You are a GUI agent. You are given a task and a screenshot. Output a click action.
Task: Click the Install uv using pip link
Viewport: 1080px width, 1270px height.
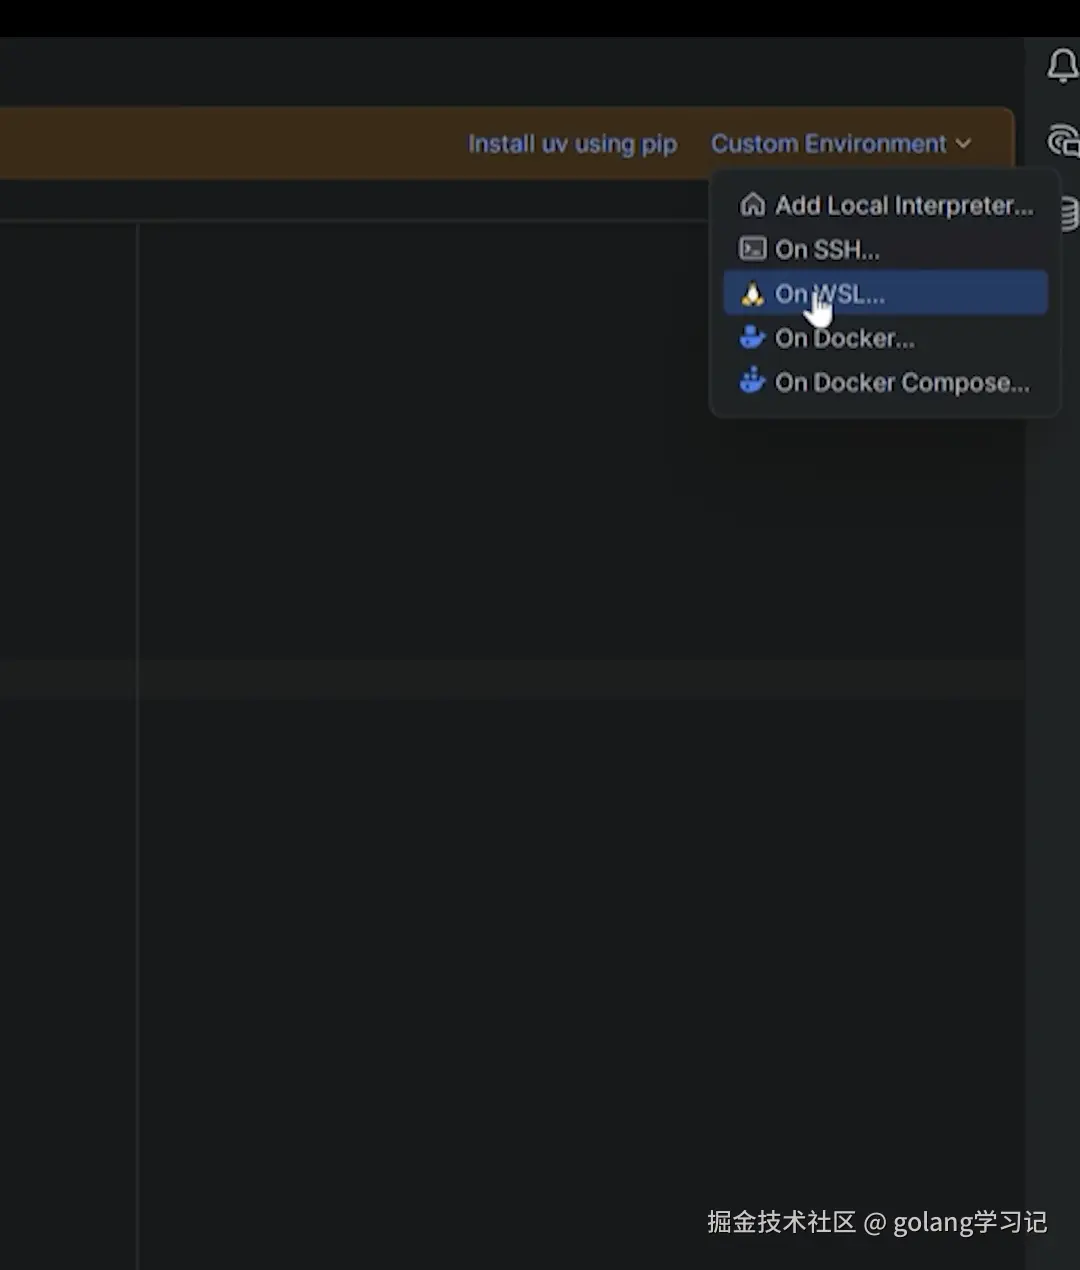572,144
